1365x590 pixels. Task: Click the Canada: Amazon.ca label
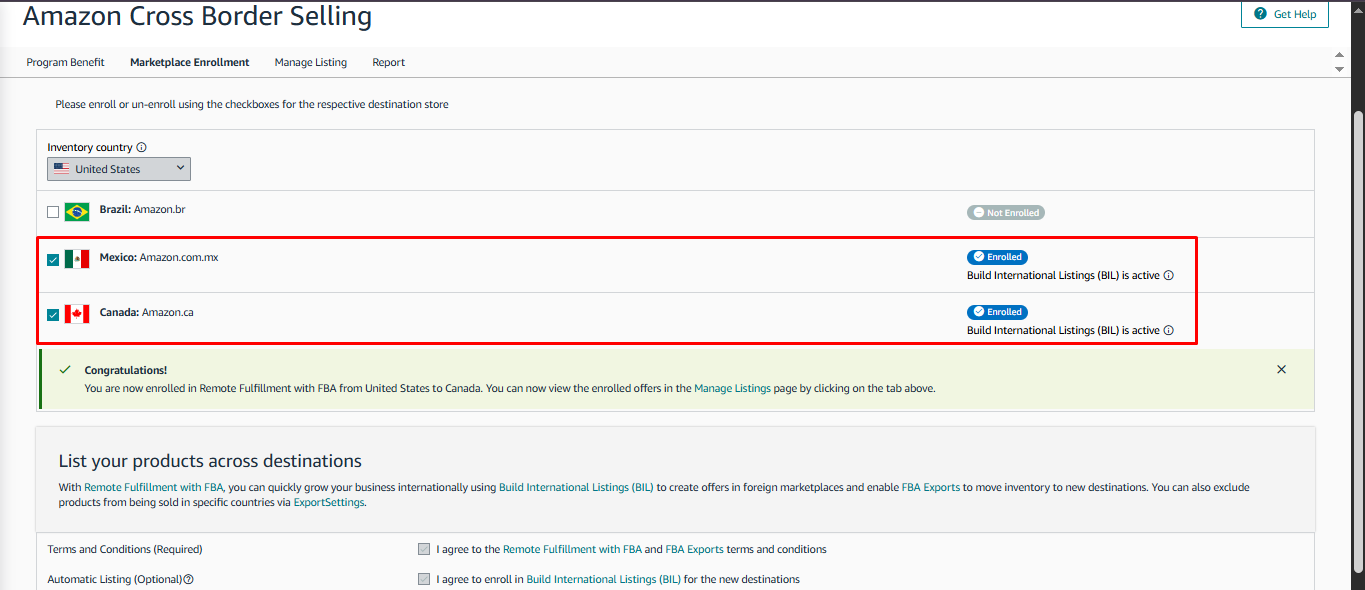[147, 312]
